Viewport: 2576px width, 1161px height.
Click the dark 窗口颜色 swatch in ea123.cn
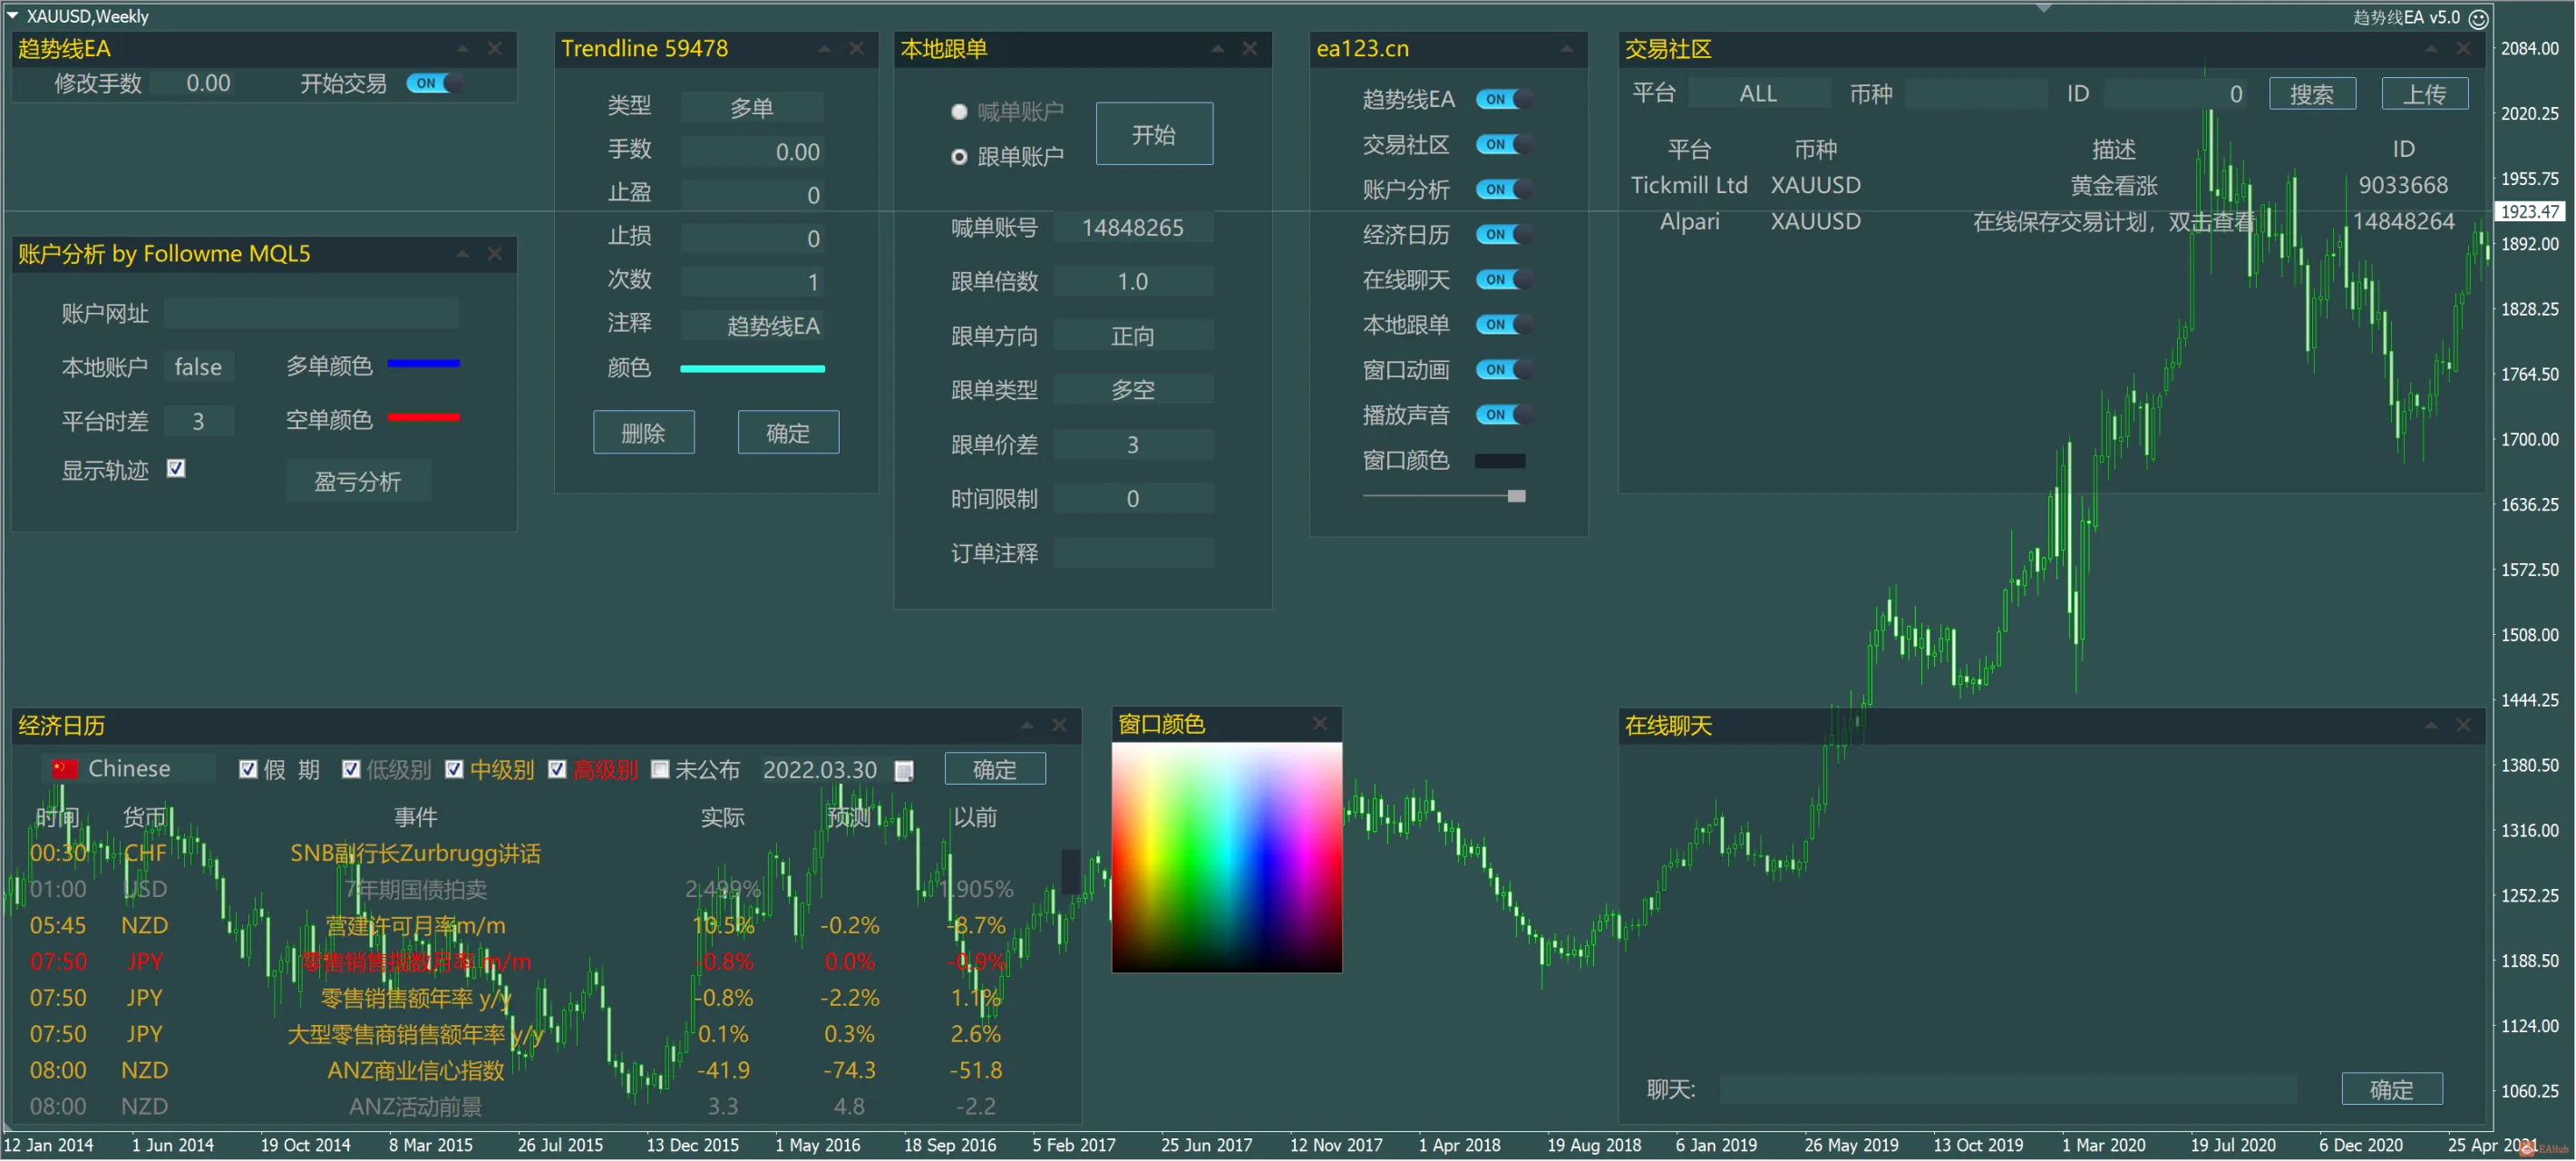(1500, 461)
